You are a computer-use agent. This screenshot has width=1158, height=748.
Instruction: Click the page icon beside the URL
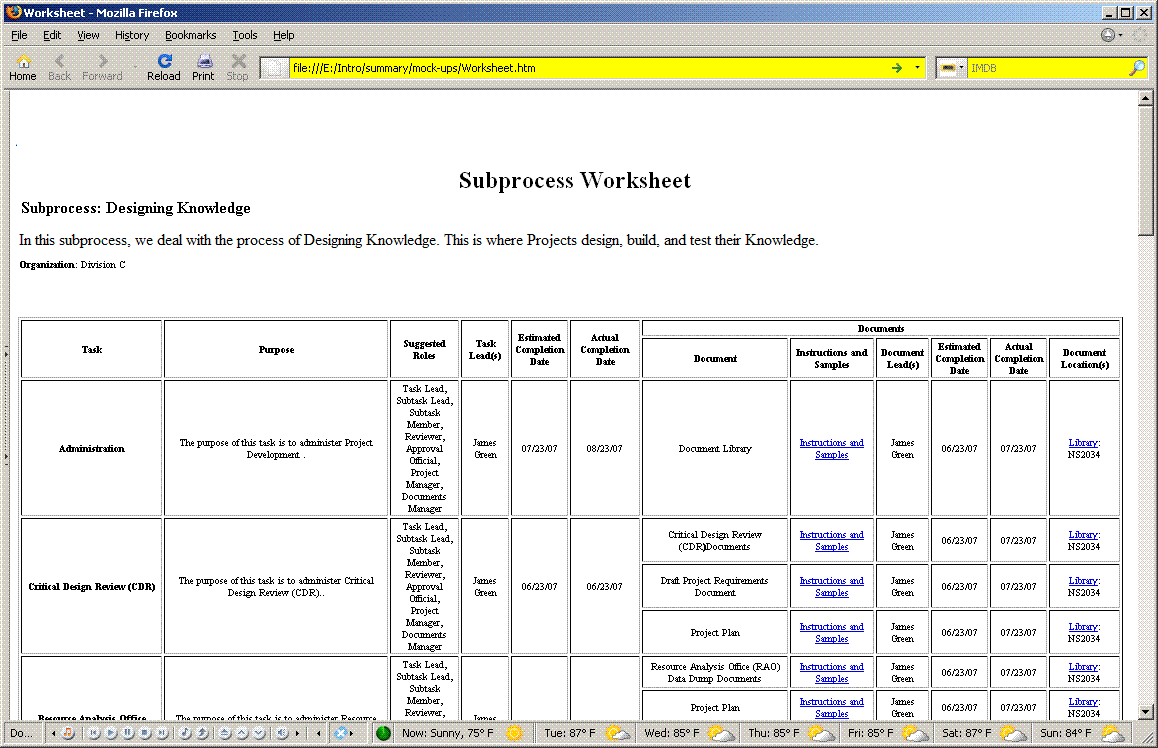tap(274, 68)
